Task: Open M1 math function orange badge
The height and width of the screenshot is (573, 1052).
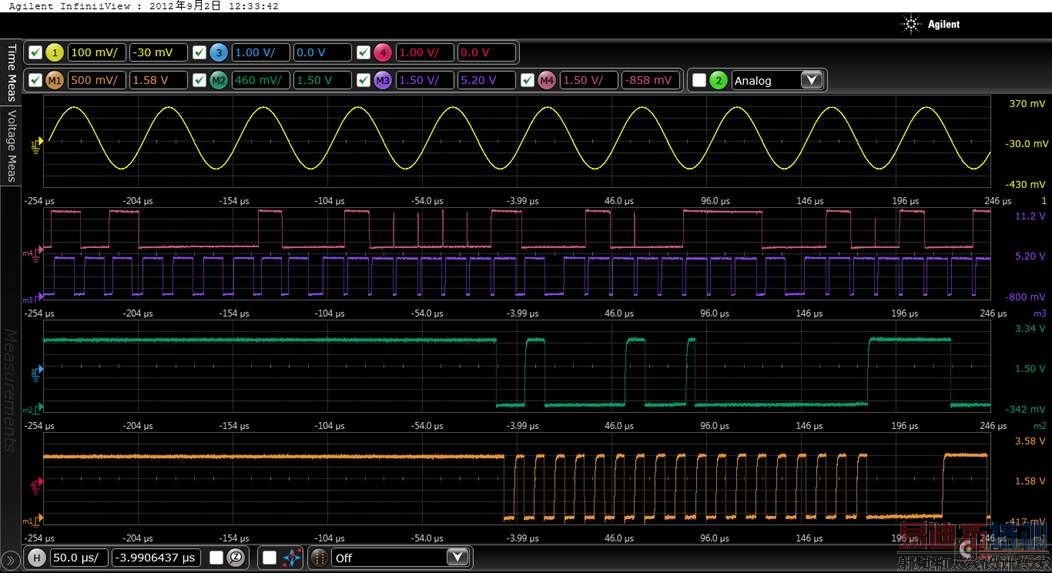Action: click(x=54, y=81)
